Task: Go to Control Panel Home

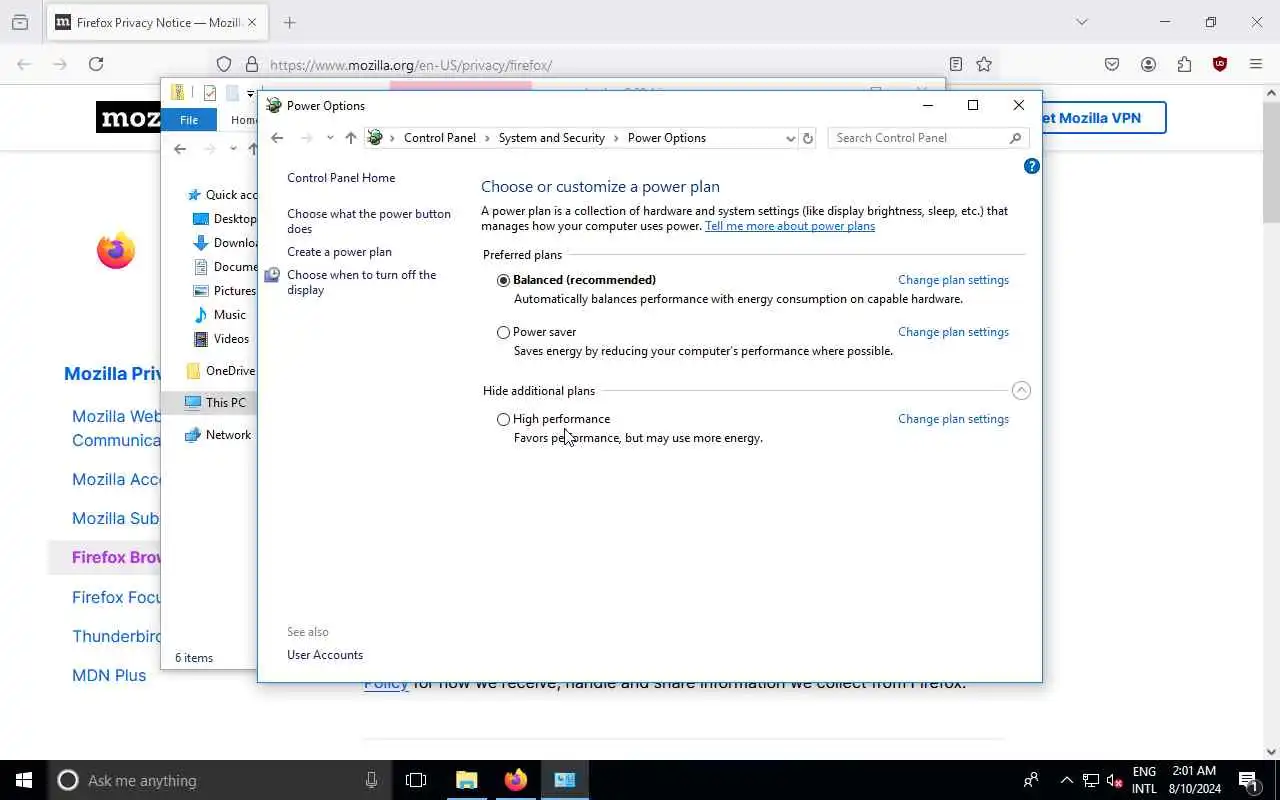Action: point(341,178)
